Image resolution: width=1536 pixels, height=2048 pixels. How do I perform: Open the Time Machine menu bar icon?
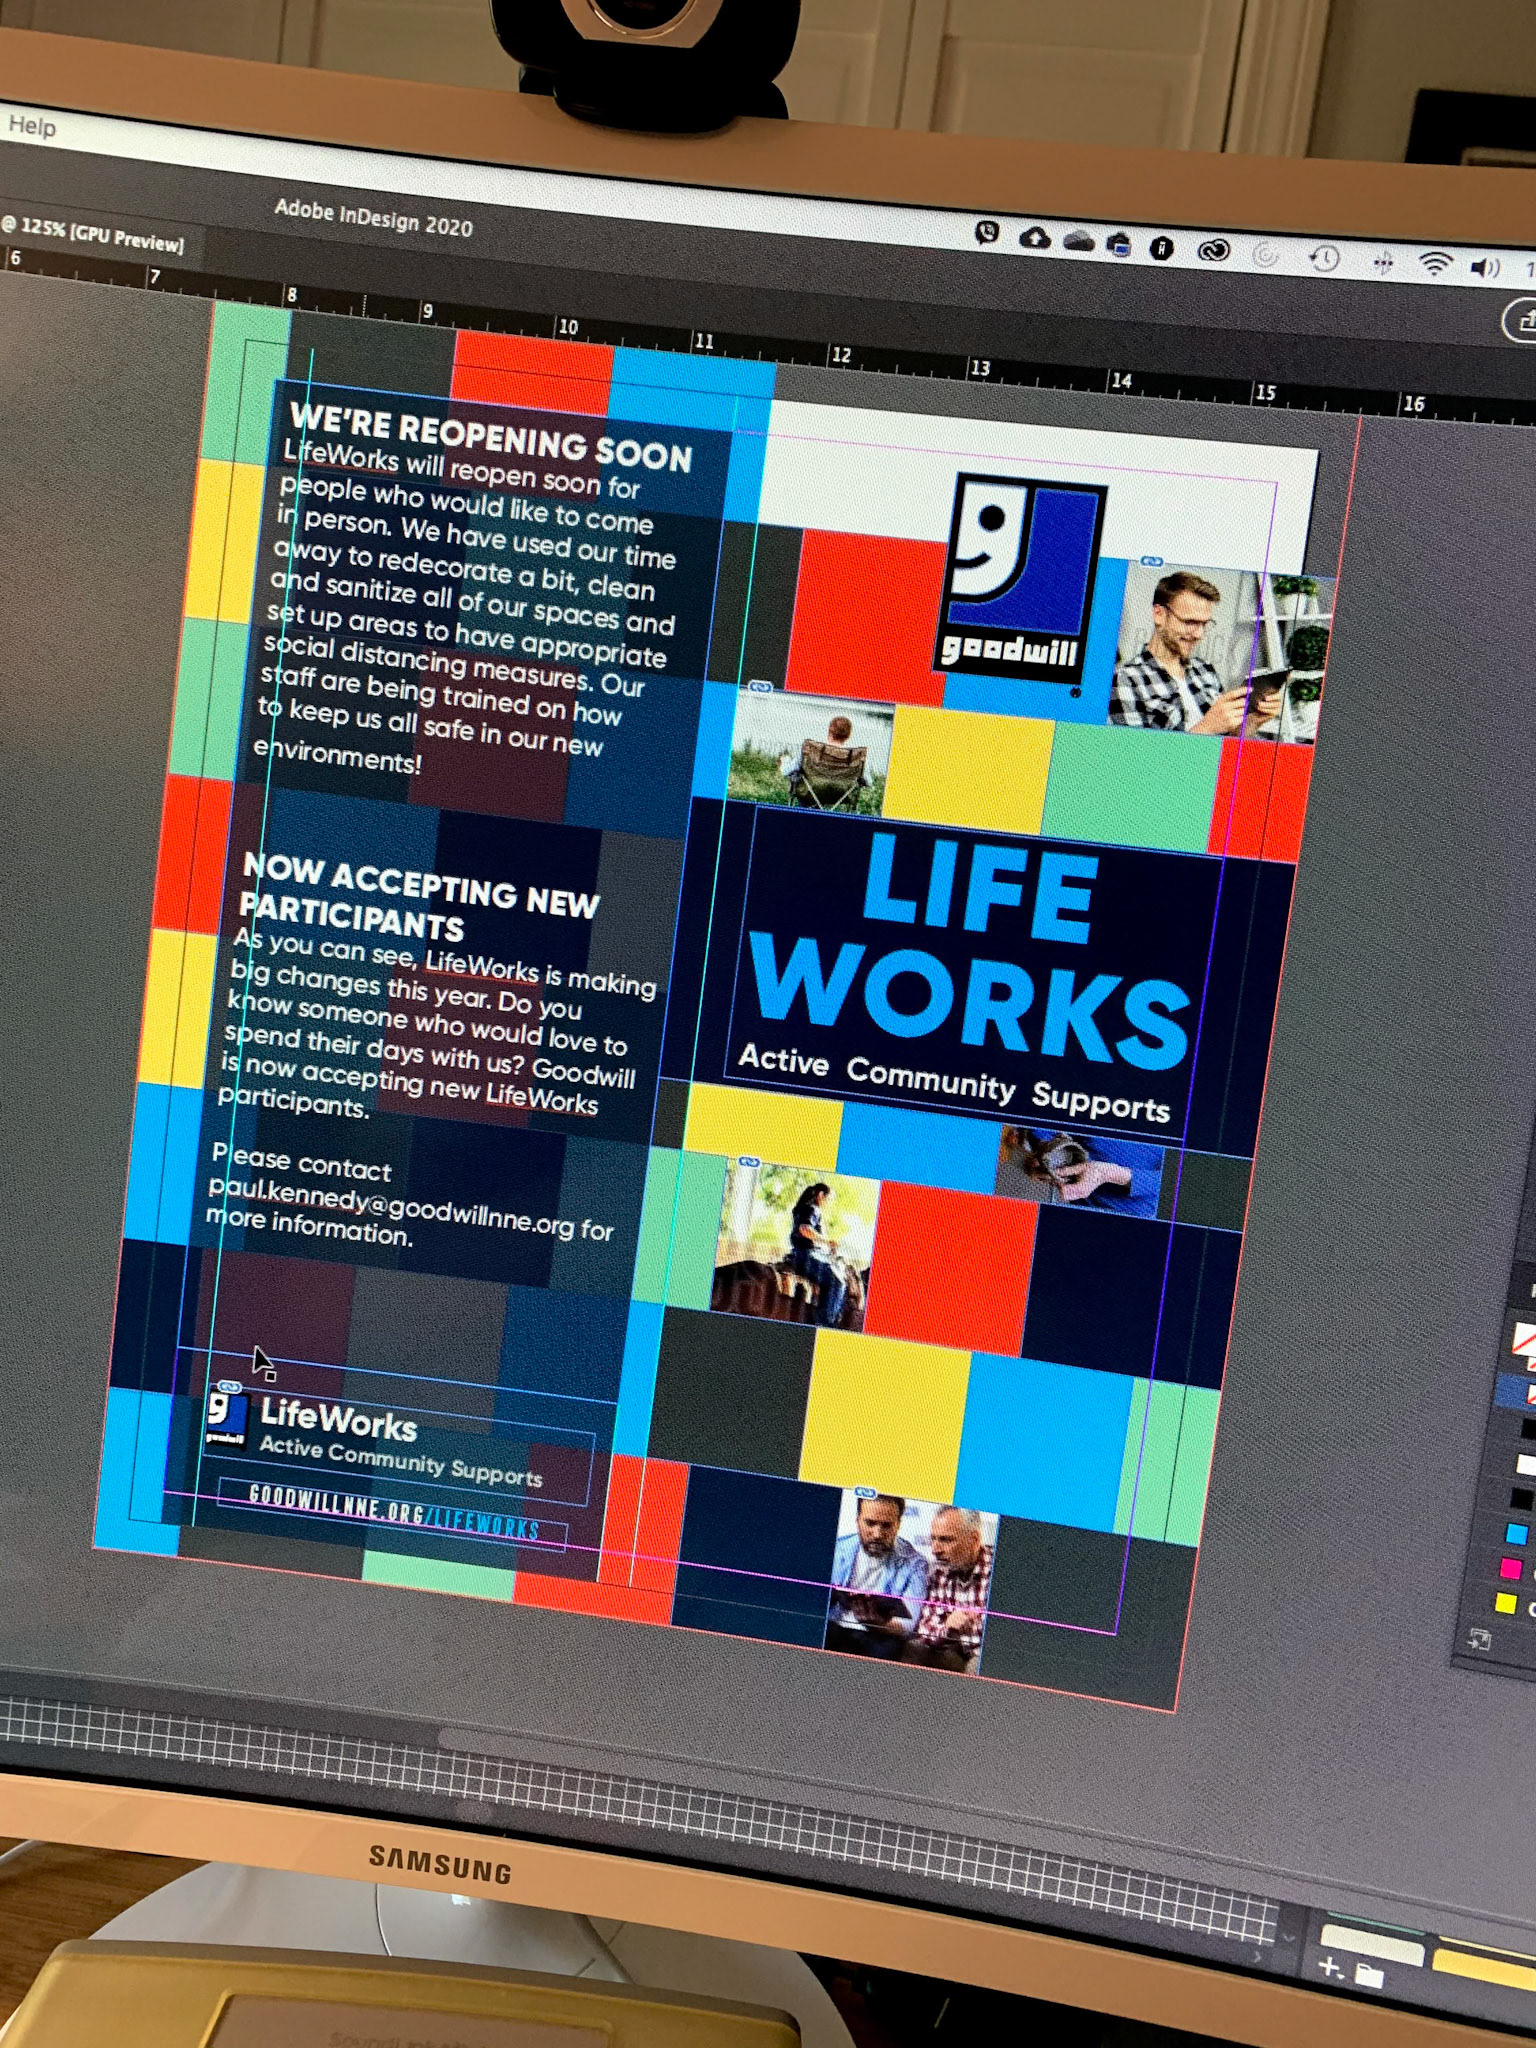click(x=1324, y=259)
